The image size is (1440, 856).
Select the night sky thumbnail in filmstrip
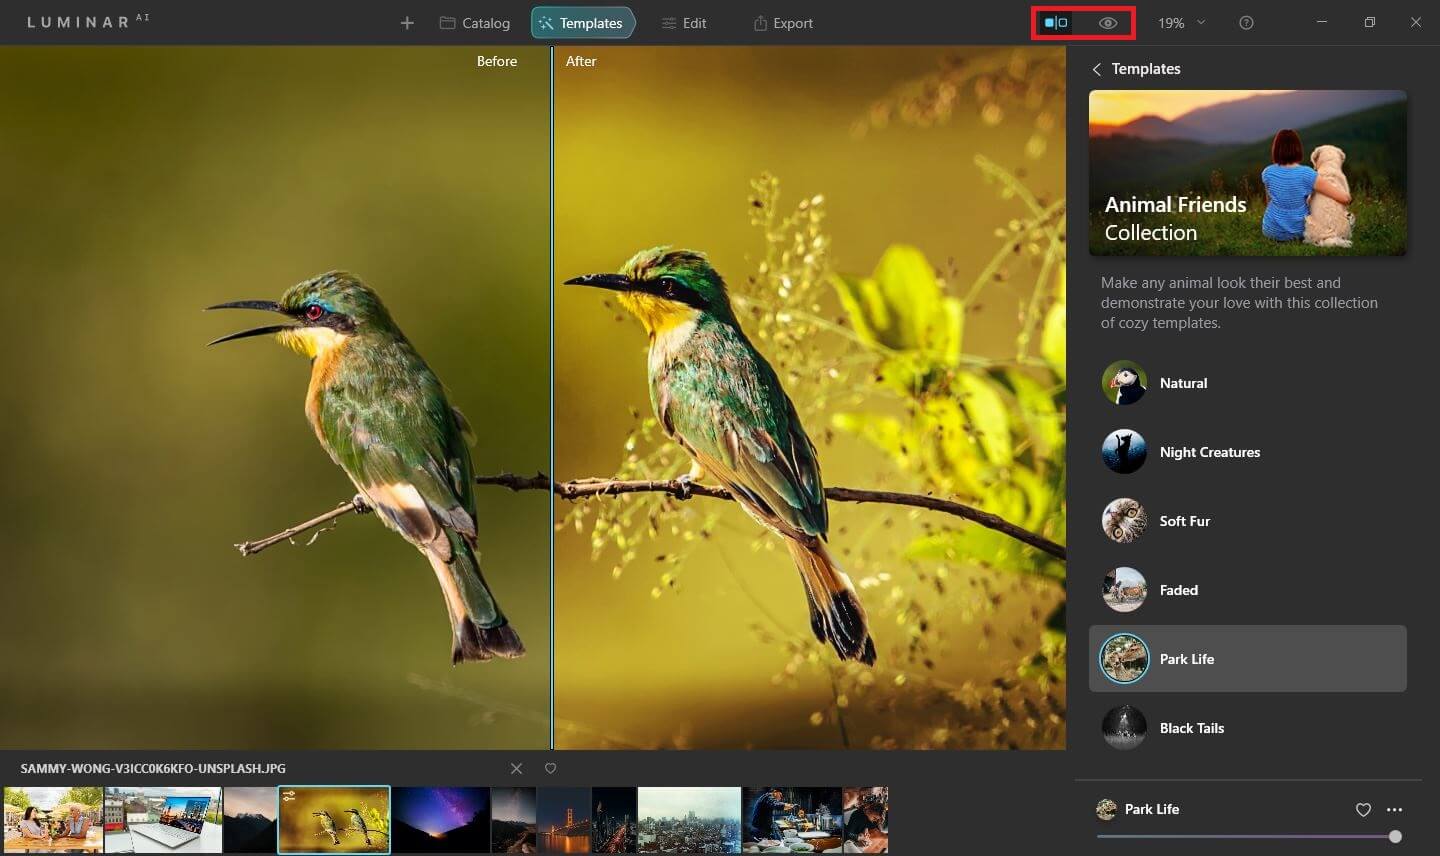[441, 820]
